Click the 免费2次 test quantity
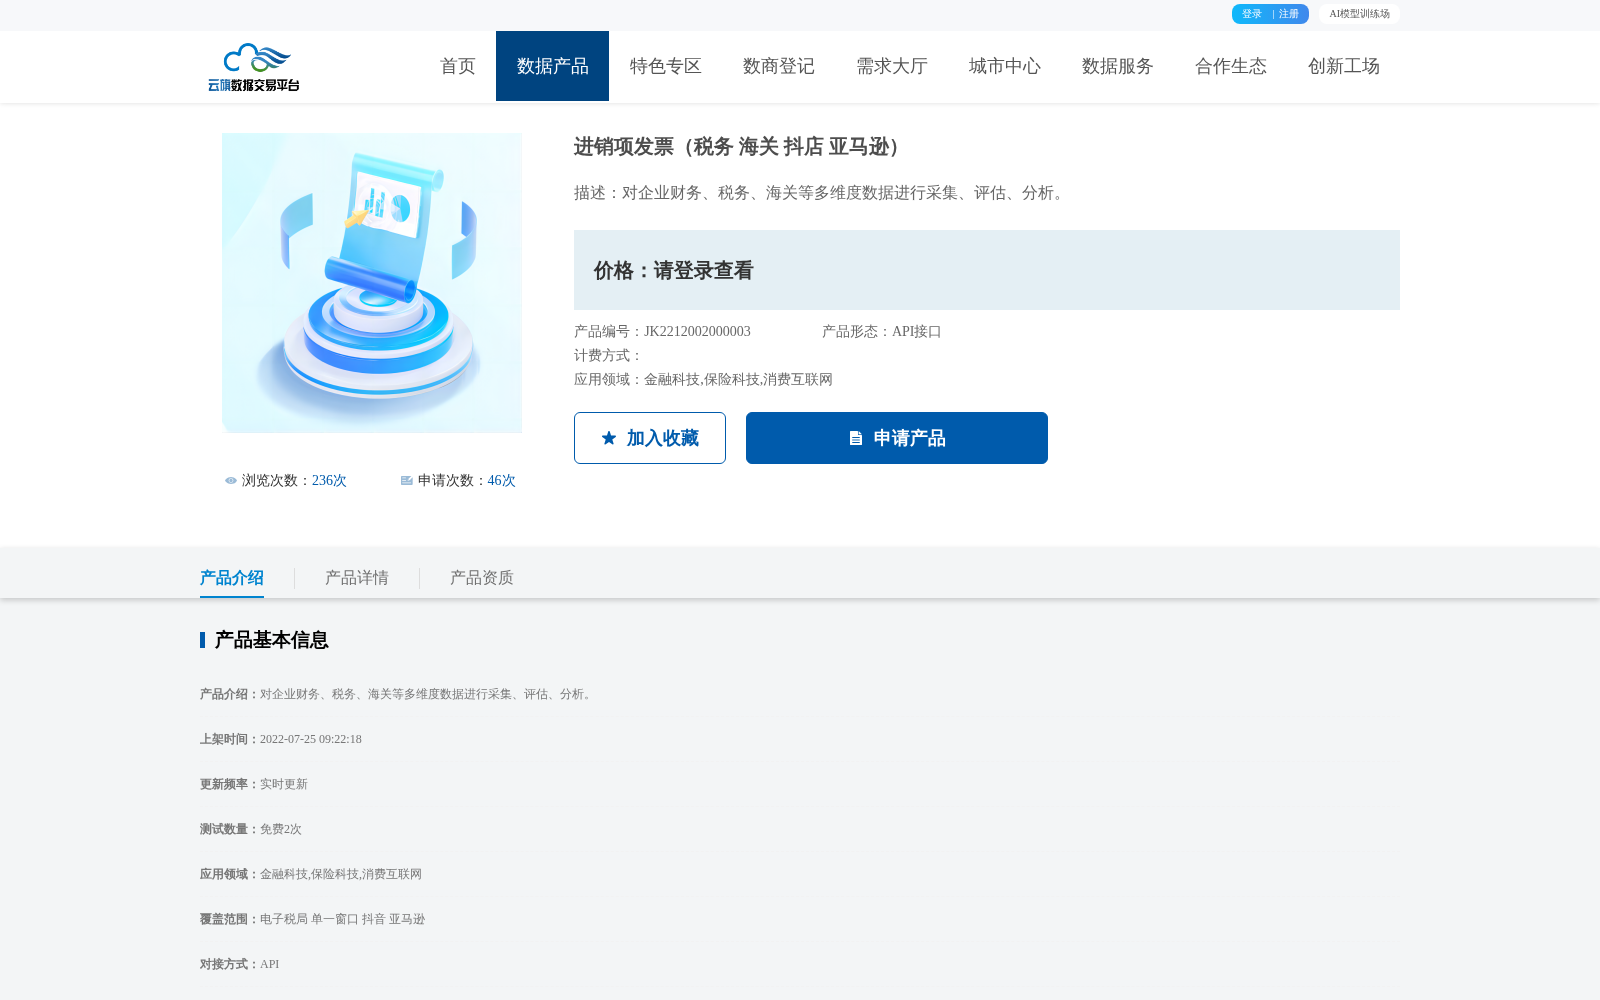1600x1000 pixels. click(281, 829)
